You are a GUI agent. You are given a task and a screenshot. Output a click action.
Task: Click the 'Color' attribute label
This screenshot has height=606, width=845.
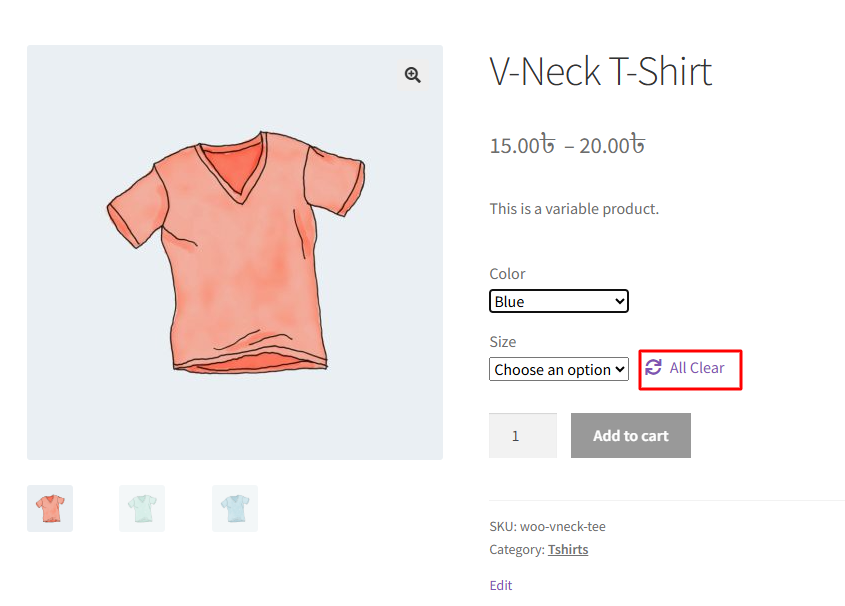(x=507, y=273)
